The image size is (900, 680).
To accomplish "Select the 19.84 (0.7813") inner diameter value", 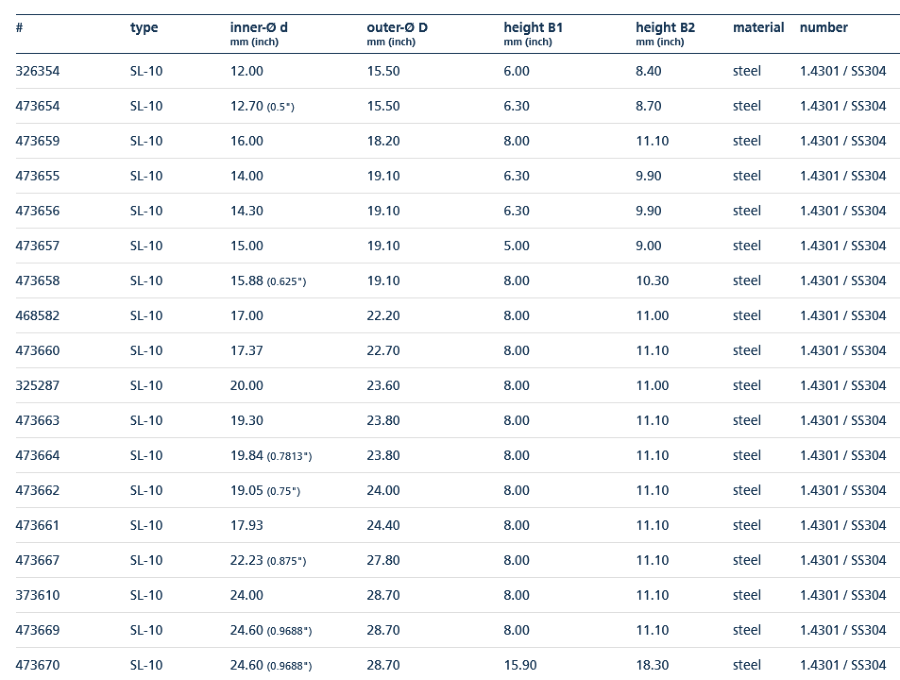I will pos(270,456).
